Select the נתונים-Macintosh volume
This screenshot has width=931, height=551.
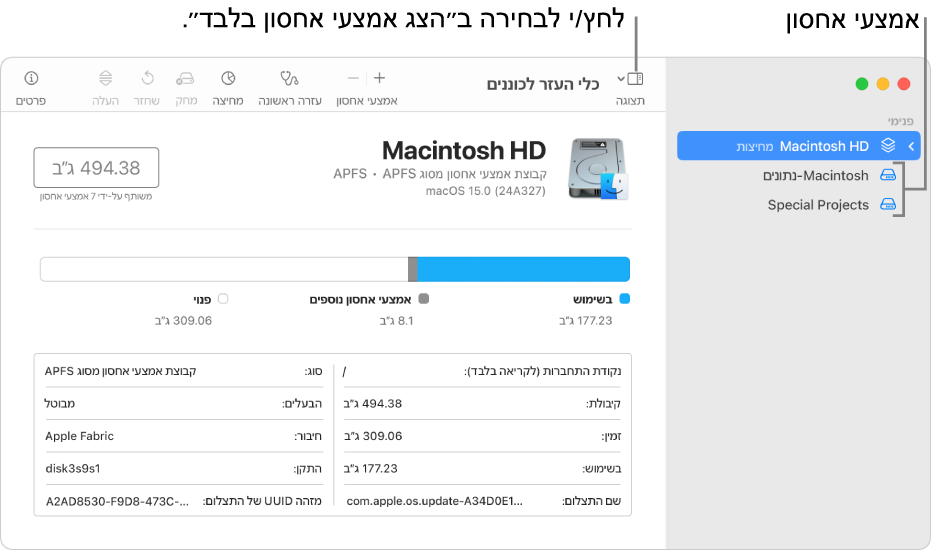815,175
